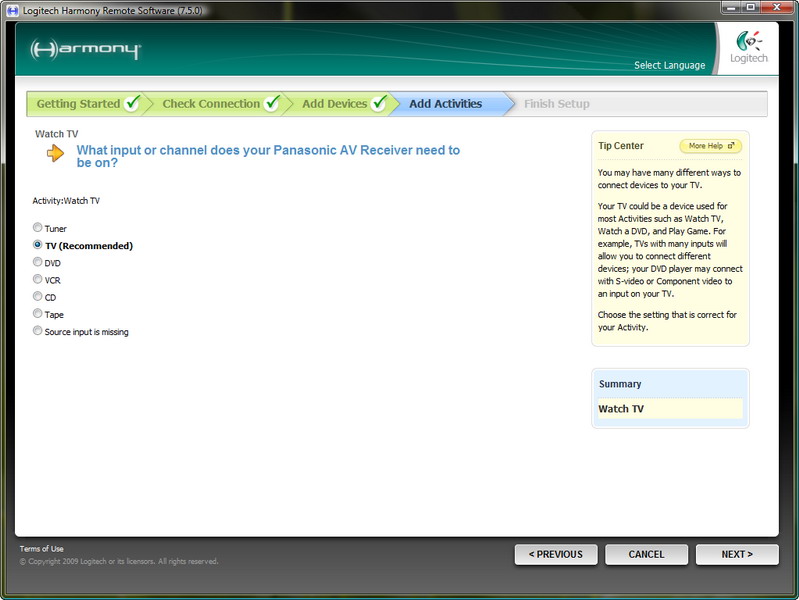Click the orange arrow beside the question
This screenshot has width=799, height=600.
click(54, 153)
